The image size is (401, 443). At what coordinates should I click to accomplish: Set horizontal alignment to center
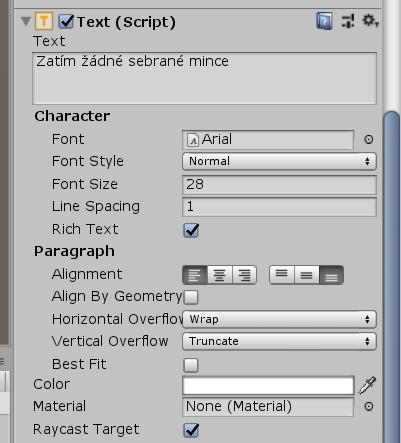point(220,275)
